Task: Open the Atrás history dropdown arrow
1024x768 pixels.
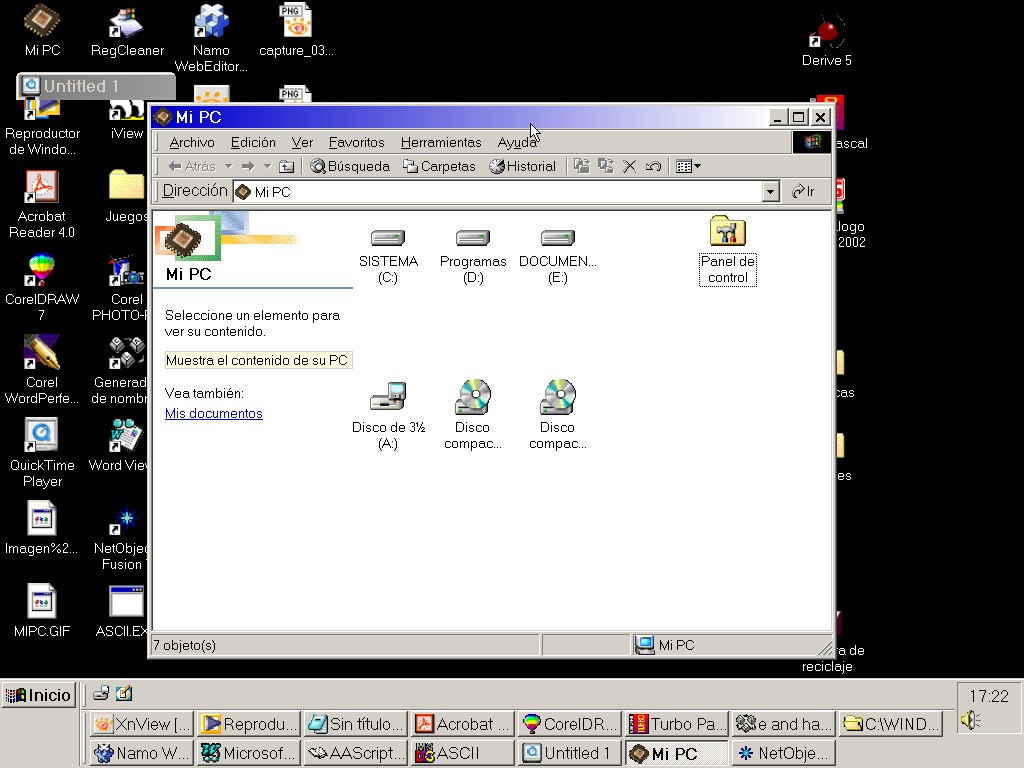Action: point(229,167)
